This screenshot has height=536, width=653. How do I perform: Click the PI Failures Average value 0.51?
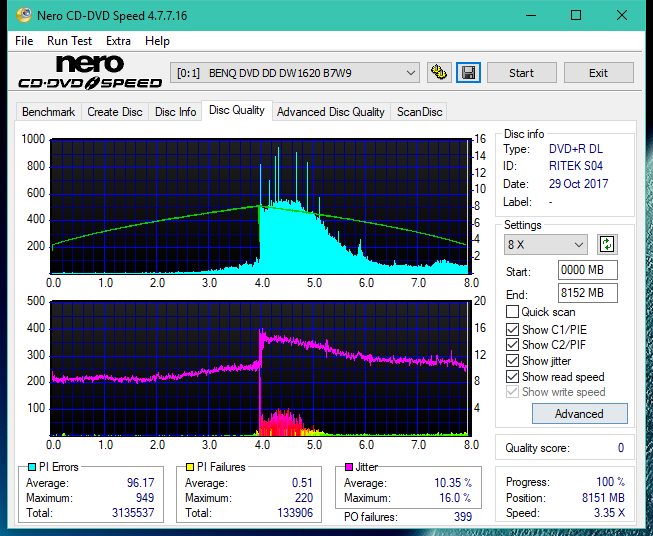pyautogui.click(x=302, y=483)
